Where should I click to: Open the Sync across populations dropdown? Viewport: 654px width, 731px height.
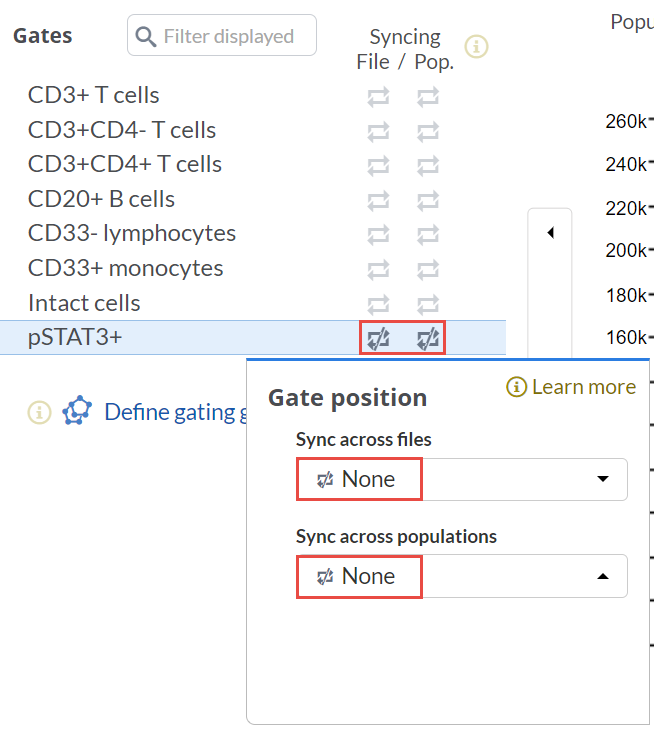(461, 576)
